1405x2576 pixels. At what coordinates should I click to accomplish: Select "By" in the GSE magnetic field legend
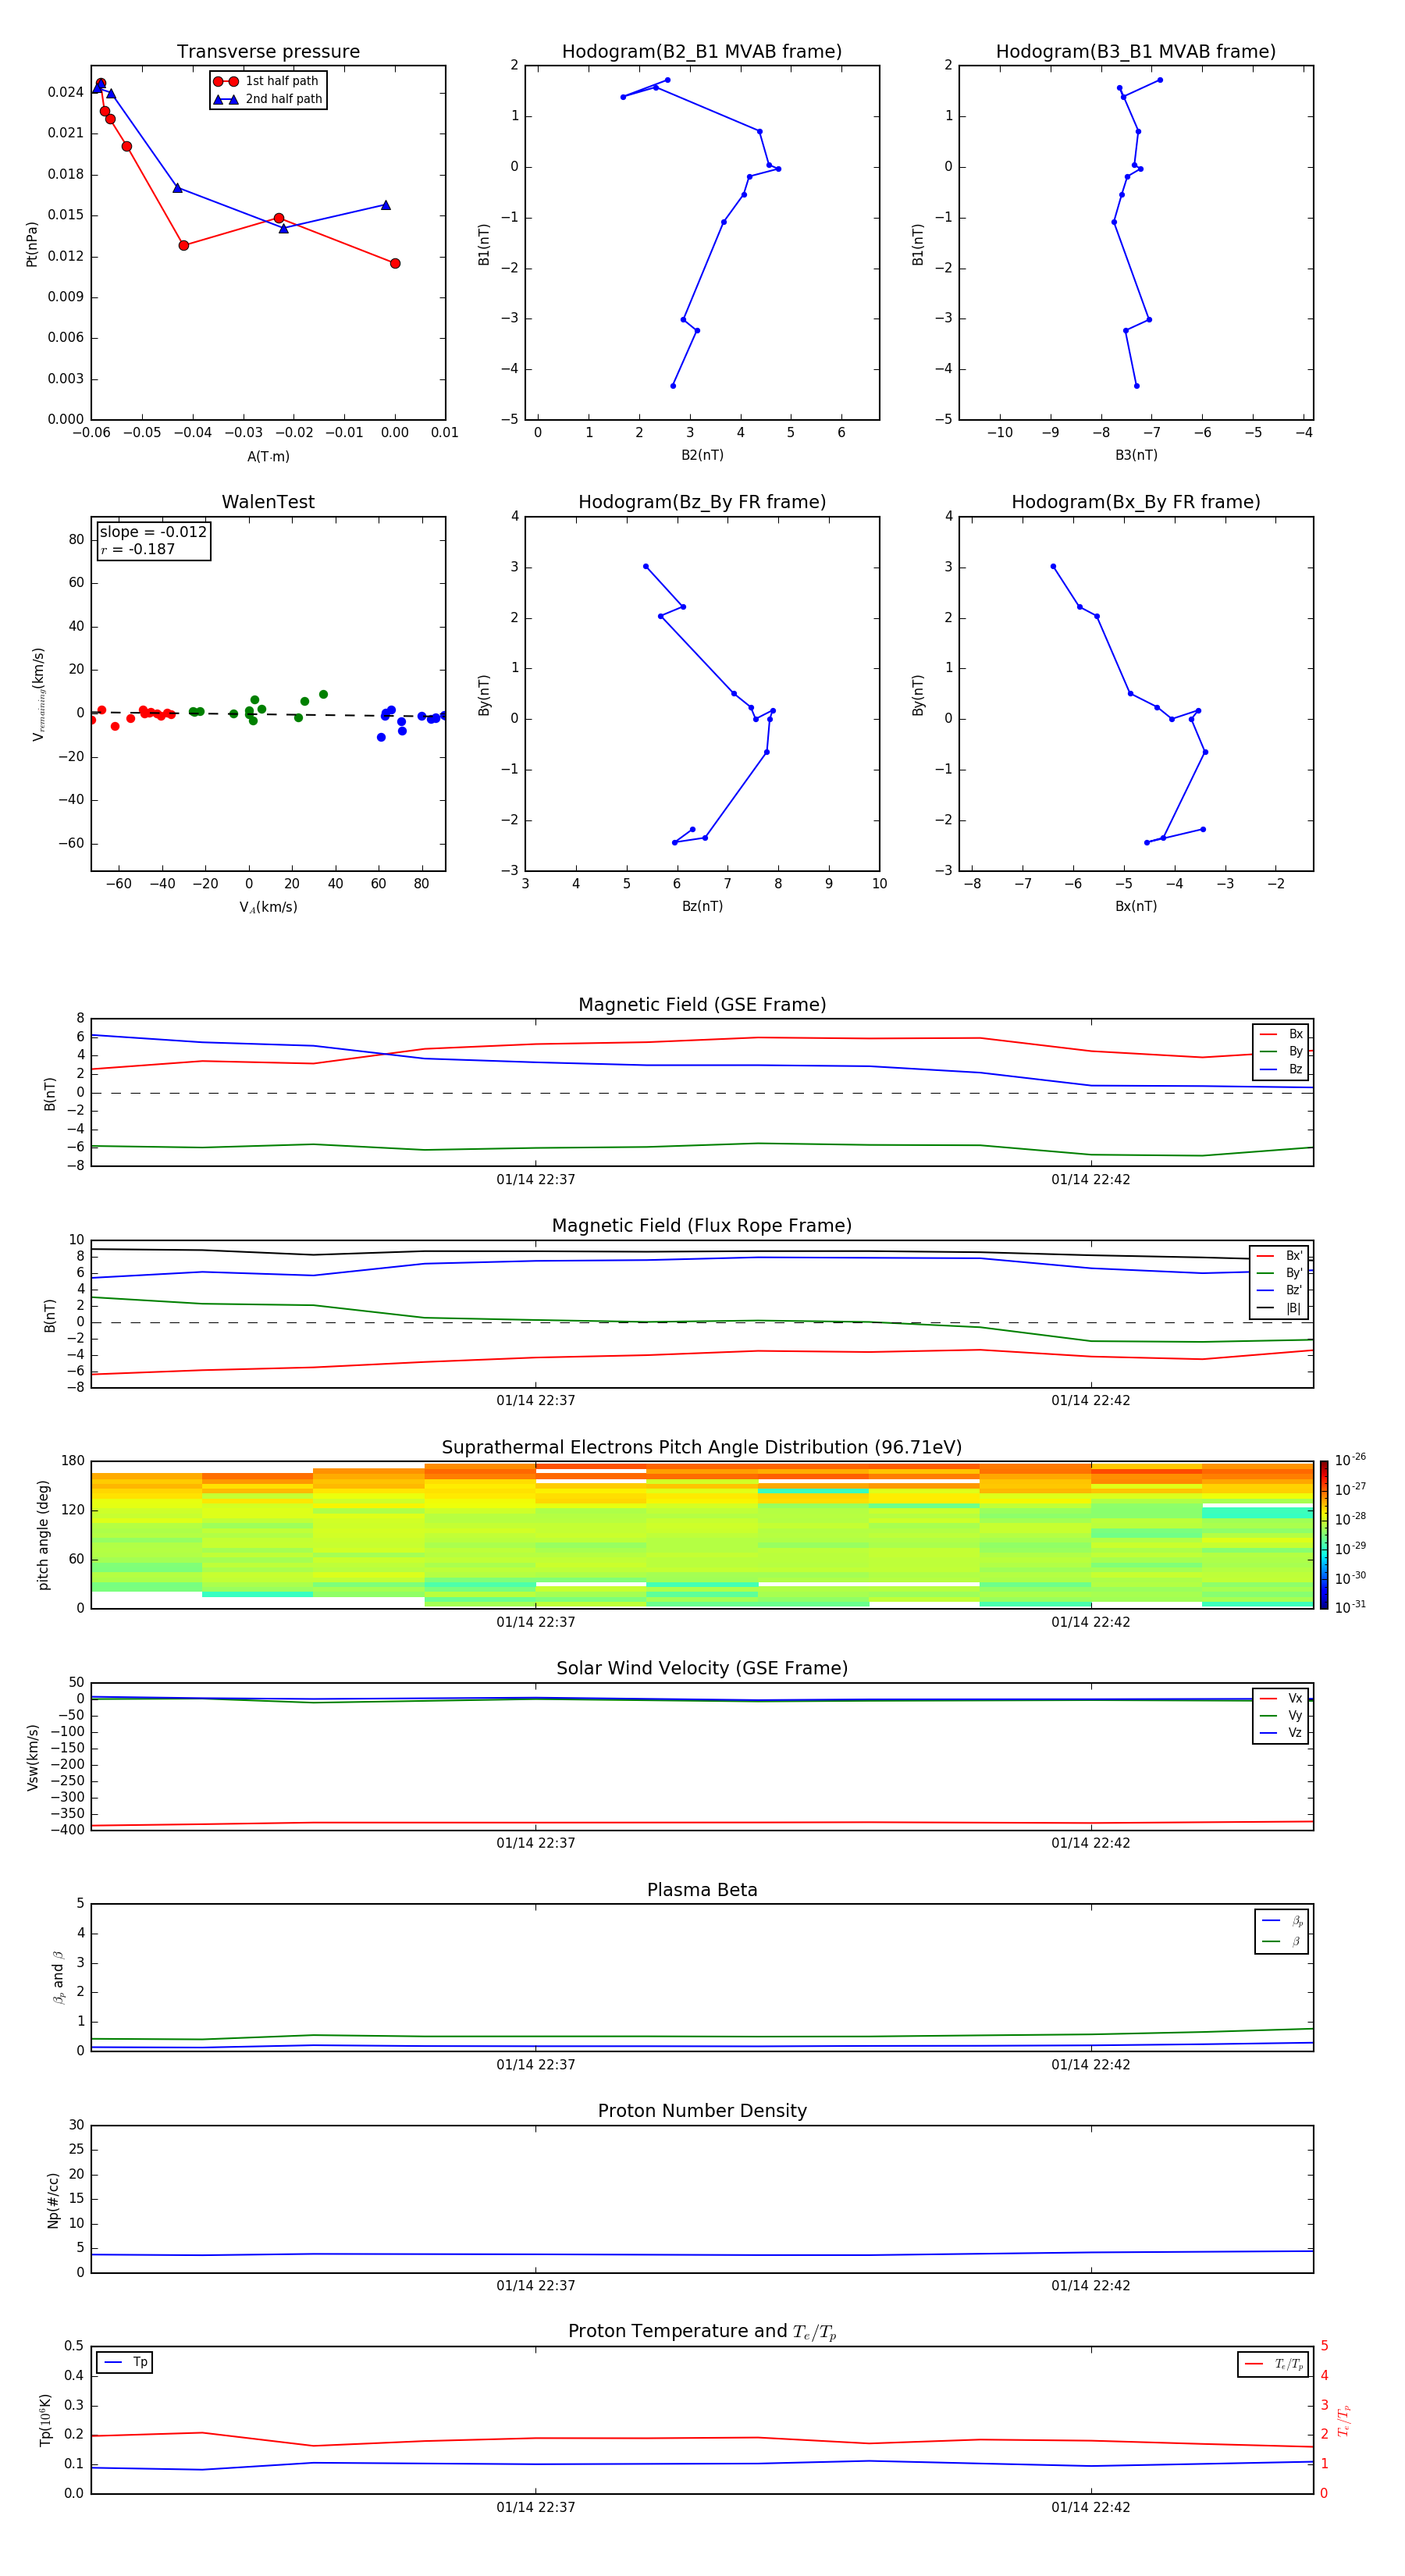click(x=1281, y=1051)
